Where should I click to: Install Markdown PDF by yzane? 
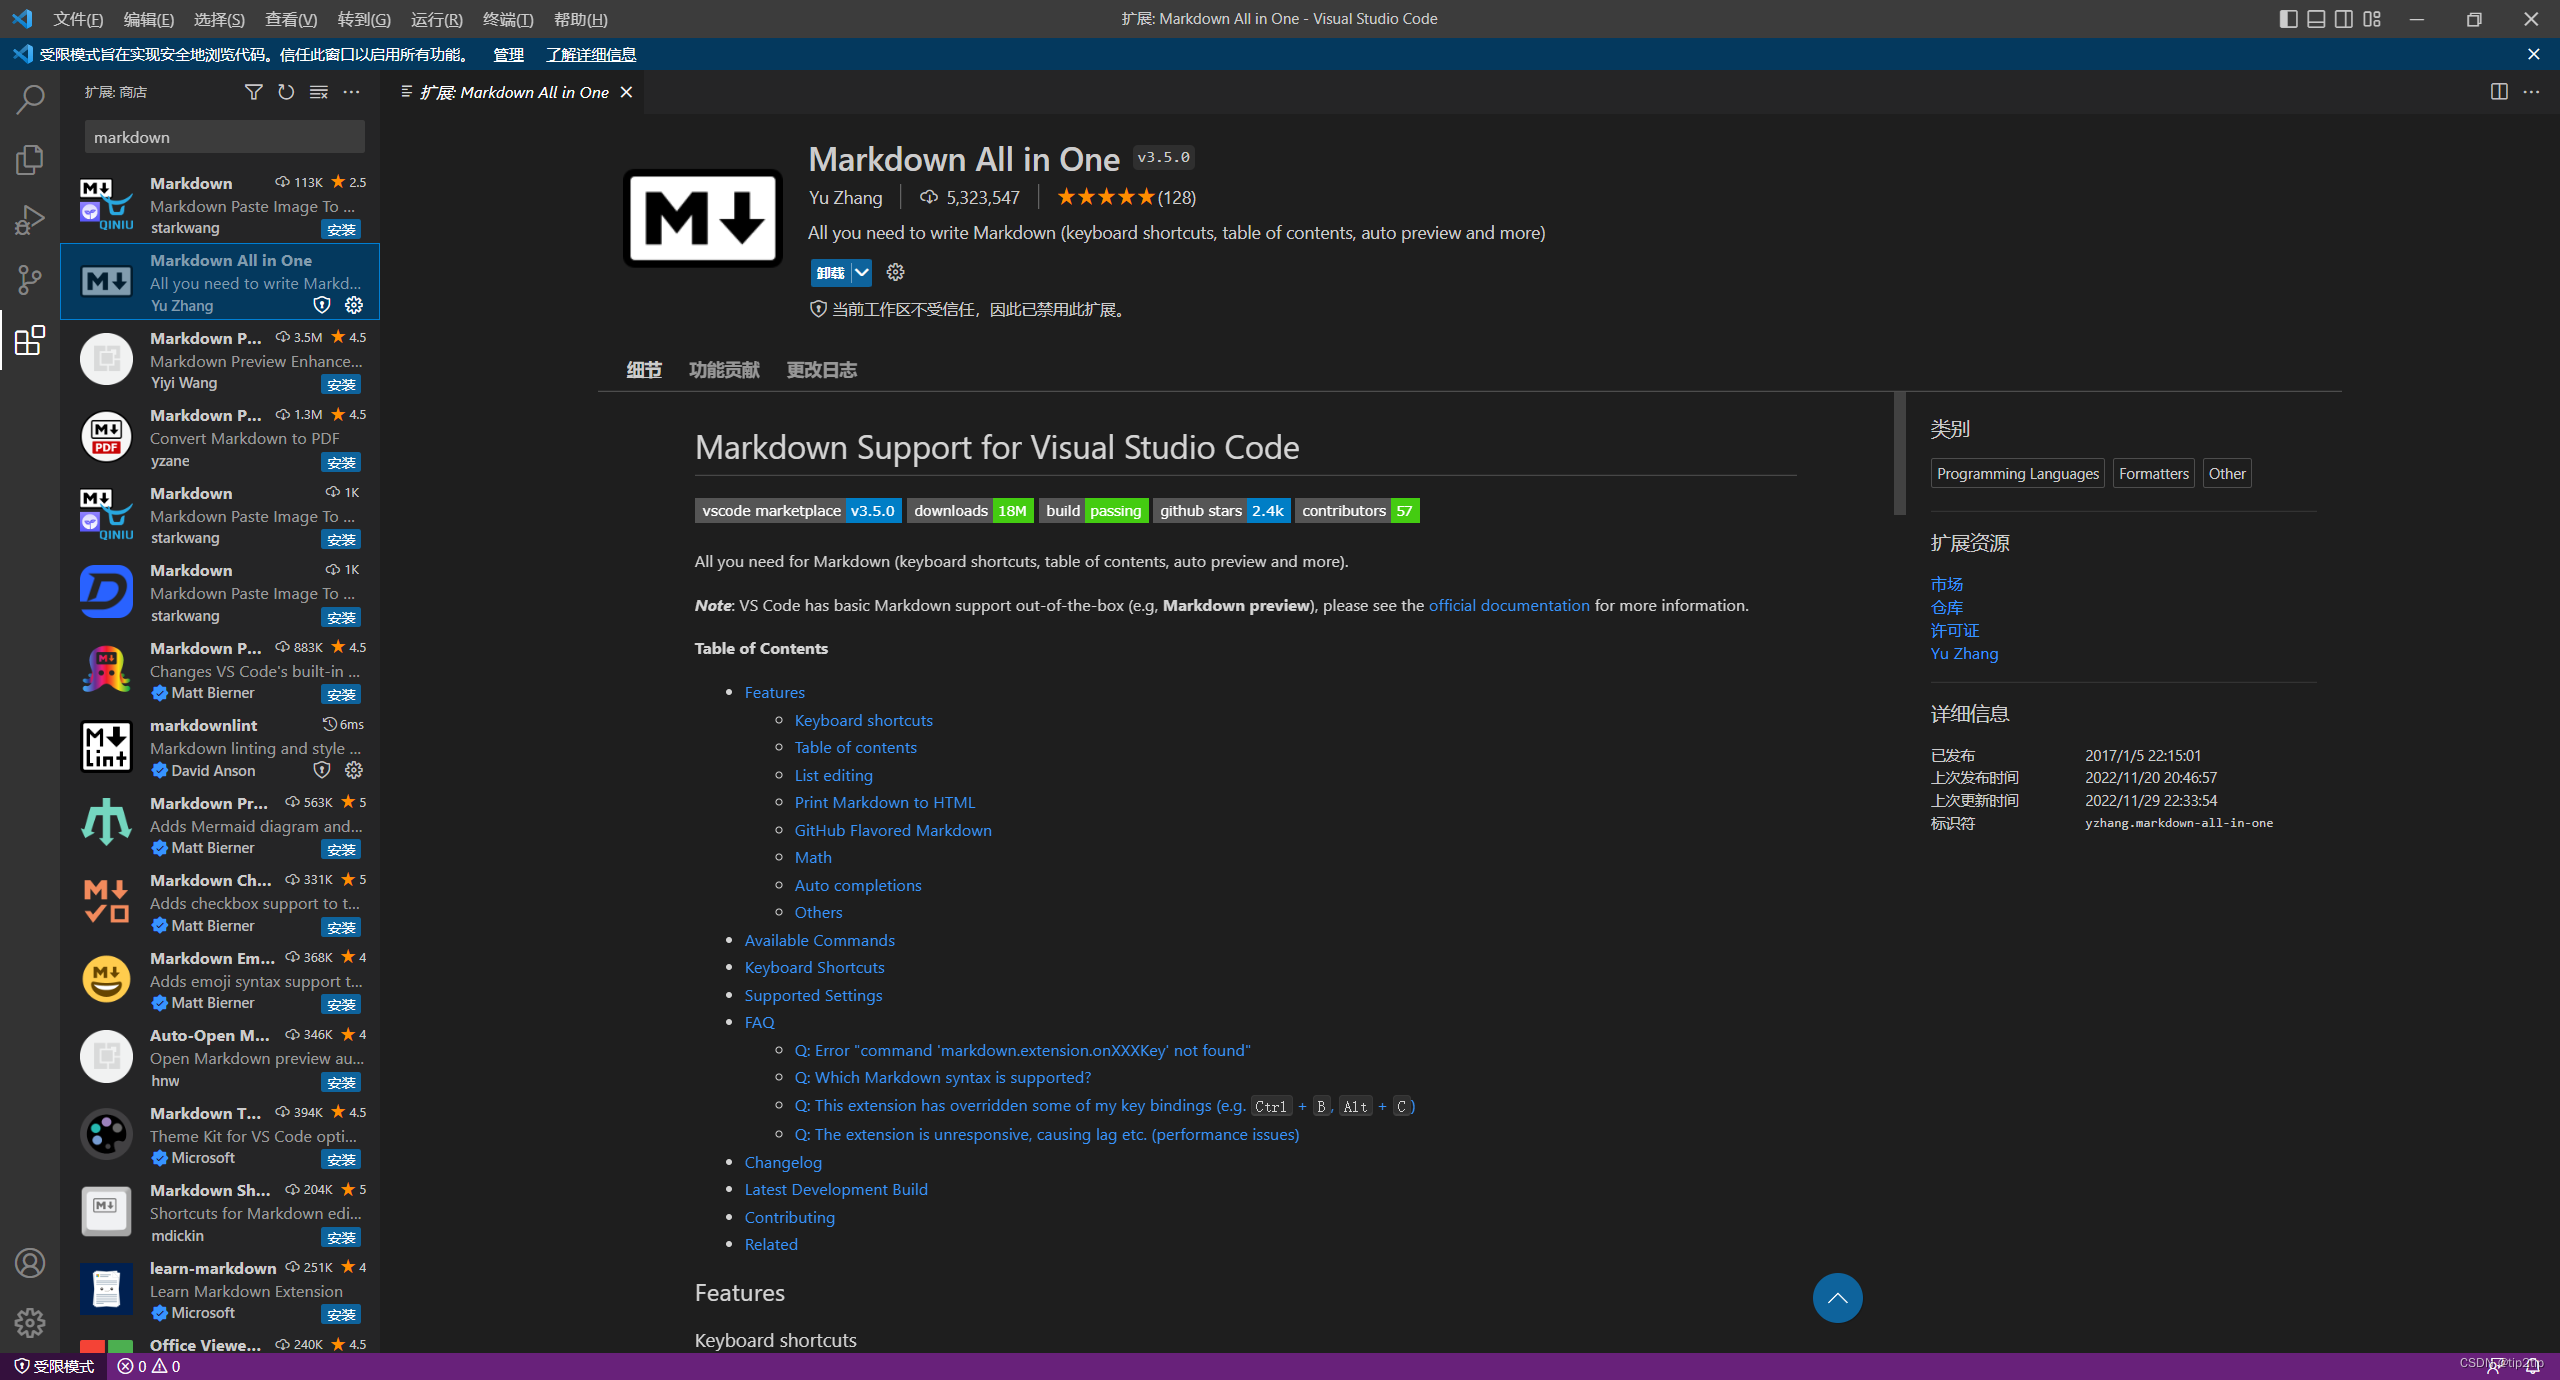click(341, 462)
